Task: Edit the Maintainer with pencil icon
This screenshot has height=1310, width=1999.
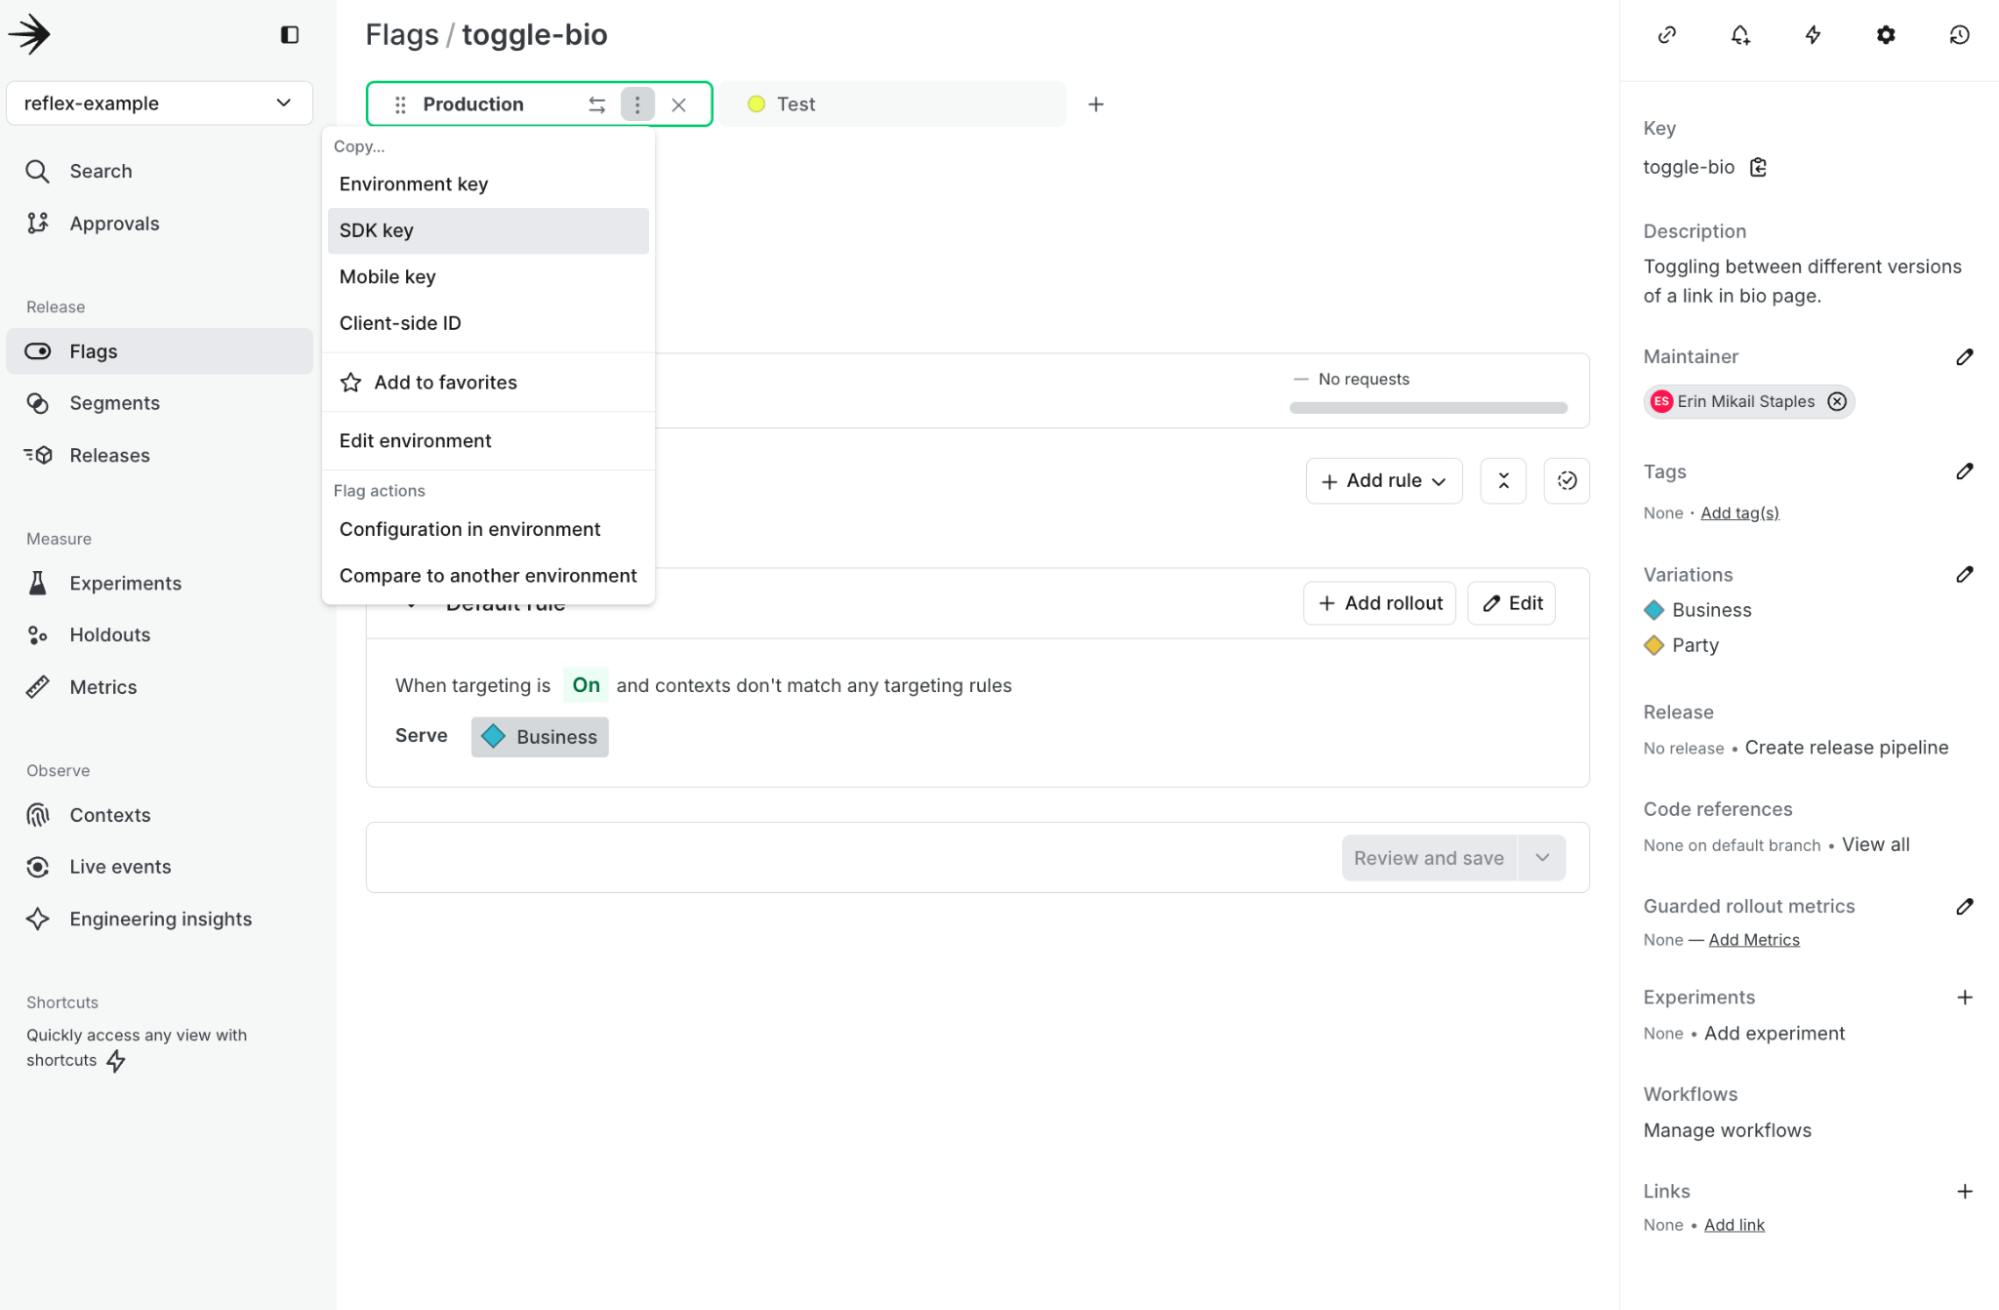Action: click(x=1964, y=357)
